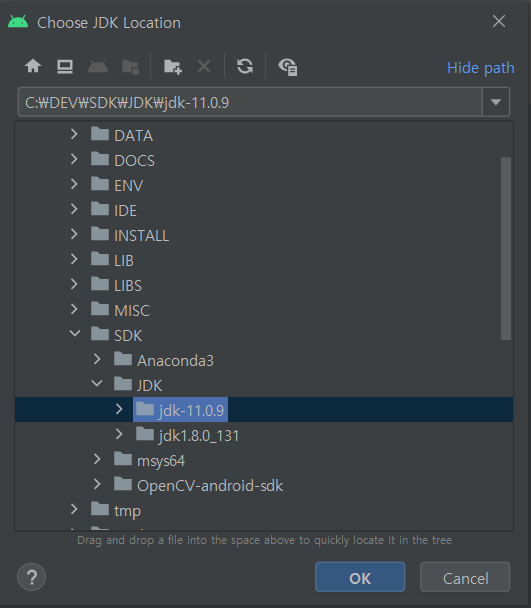Expand the DATA folder node

pos(74,134)
